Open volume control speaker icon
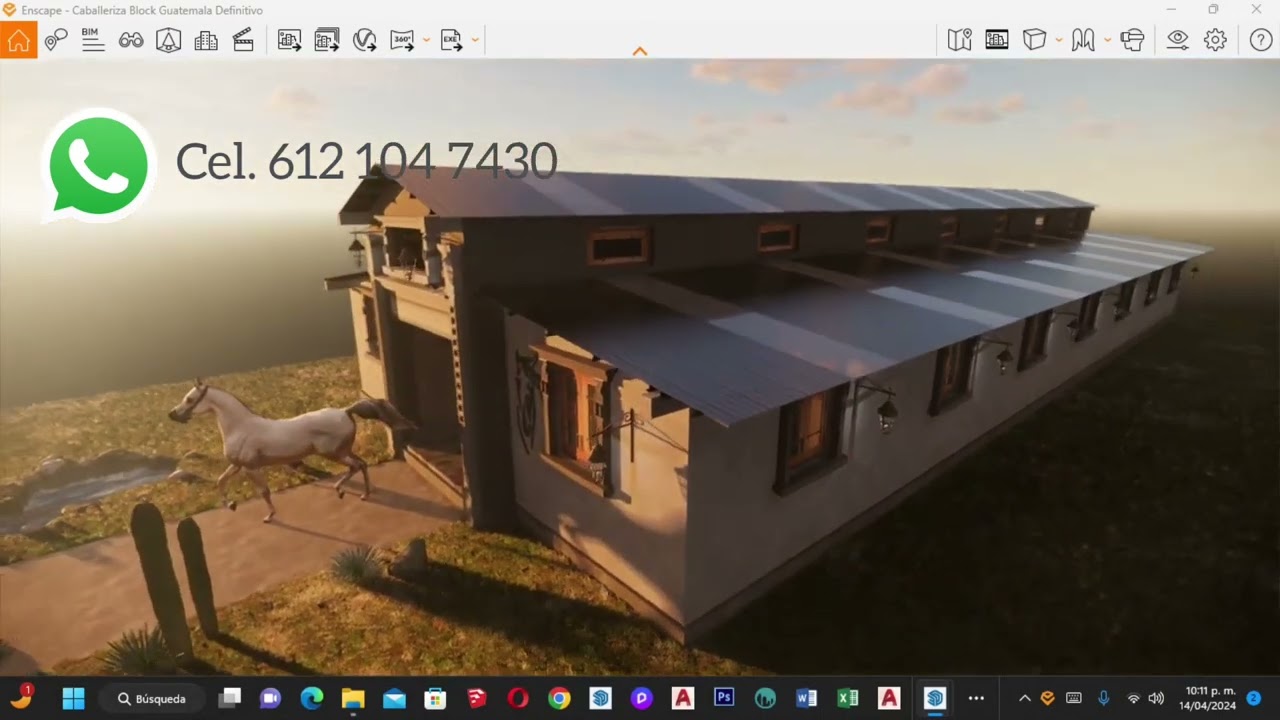 click(x=1157, y=698)
